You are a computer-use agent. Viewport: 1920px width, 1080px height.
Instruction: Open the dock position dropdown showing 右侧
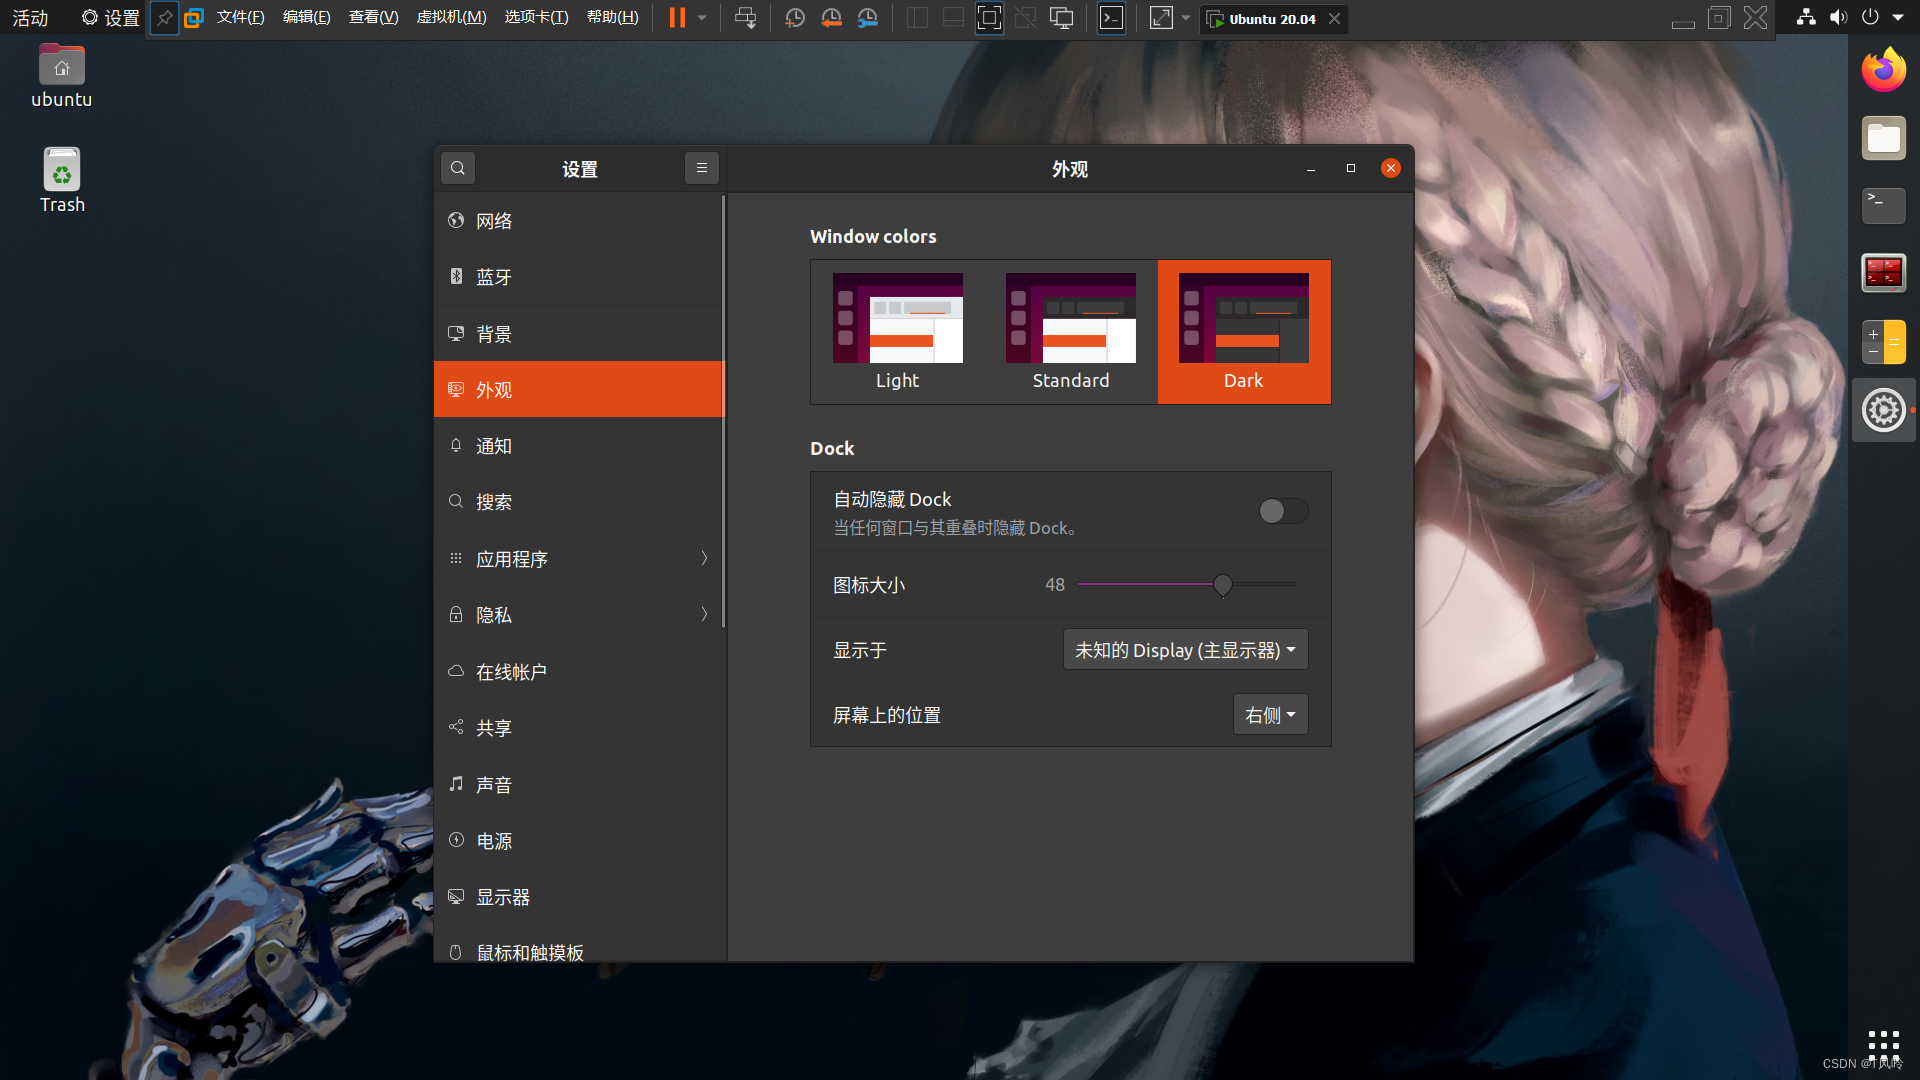pyautogui.click(x=1270, y=714)
